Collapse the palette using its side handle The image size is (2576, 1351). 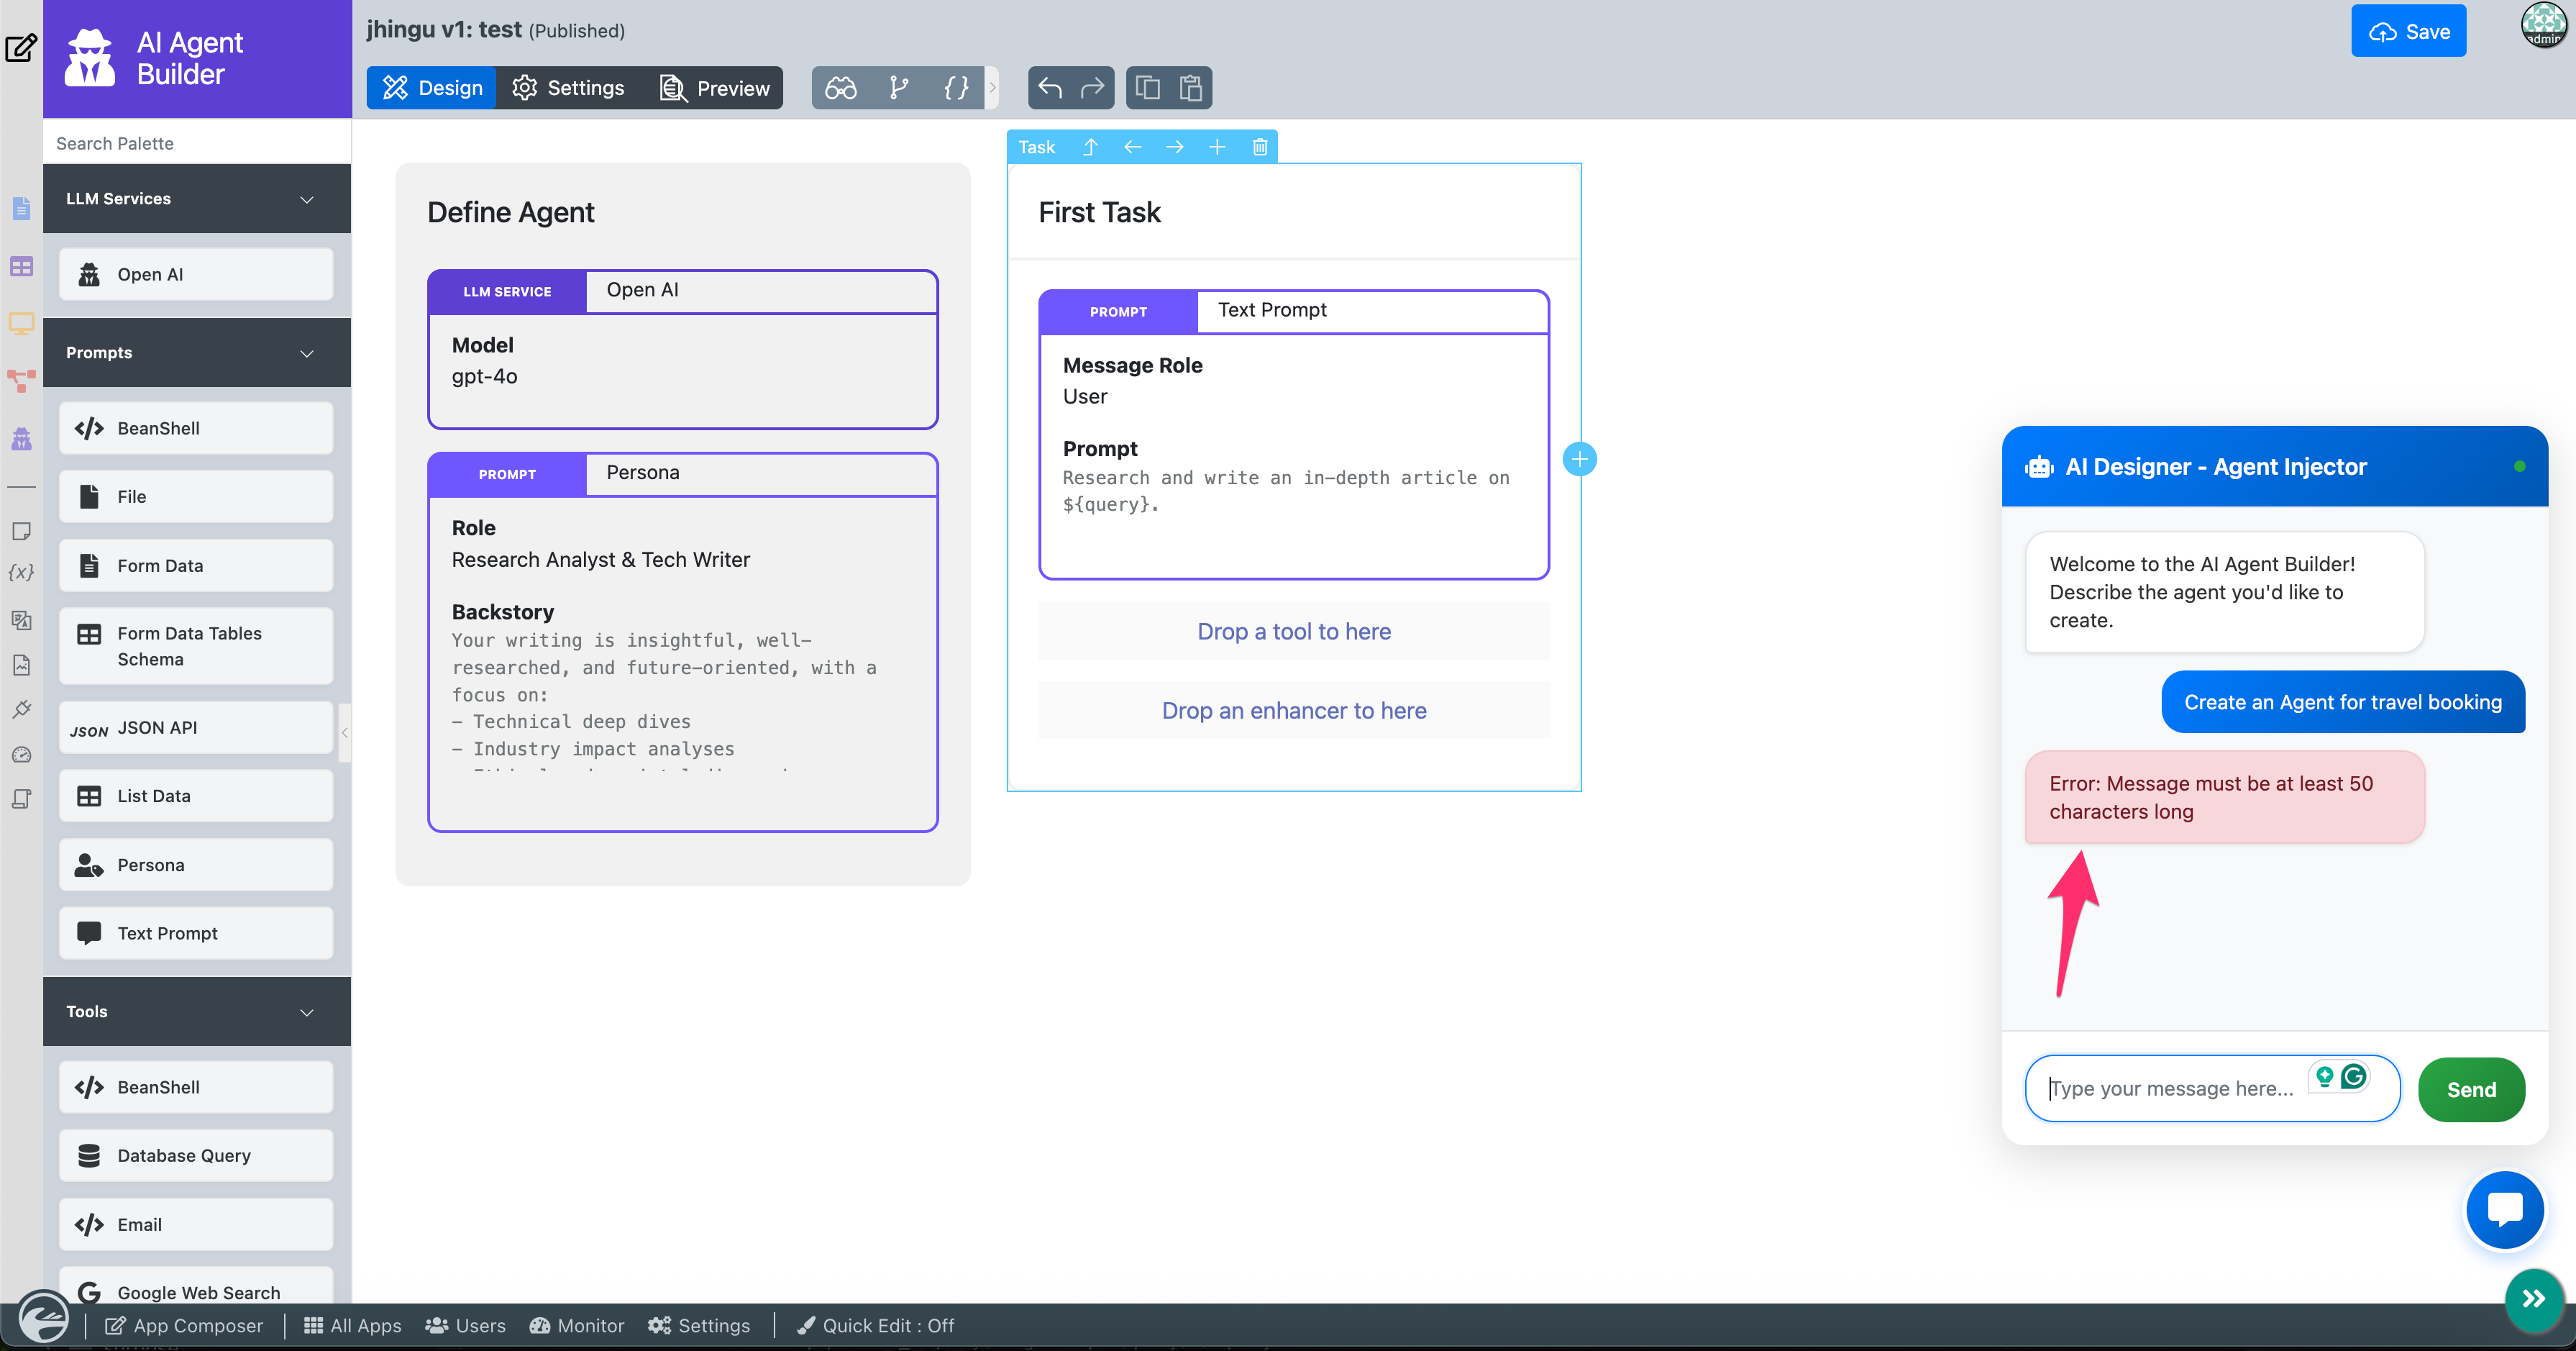click(345, 732)
